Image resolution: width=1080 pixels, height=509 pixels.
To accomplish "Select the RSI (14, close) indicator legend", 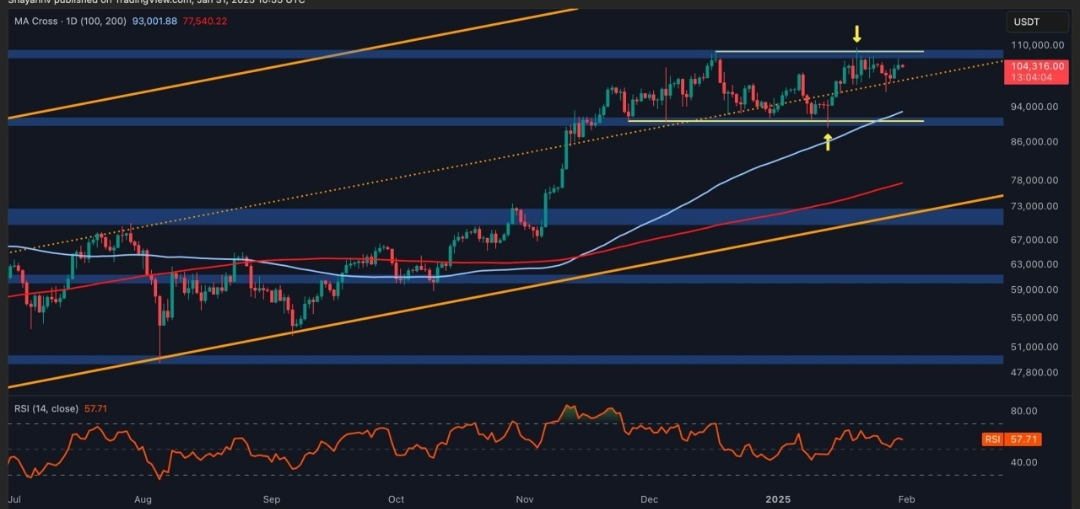I will tap(46, 409).
